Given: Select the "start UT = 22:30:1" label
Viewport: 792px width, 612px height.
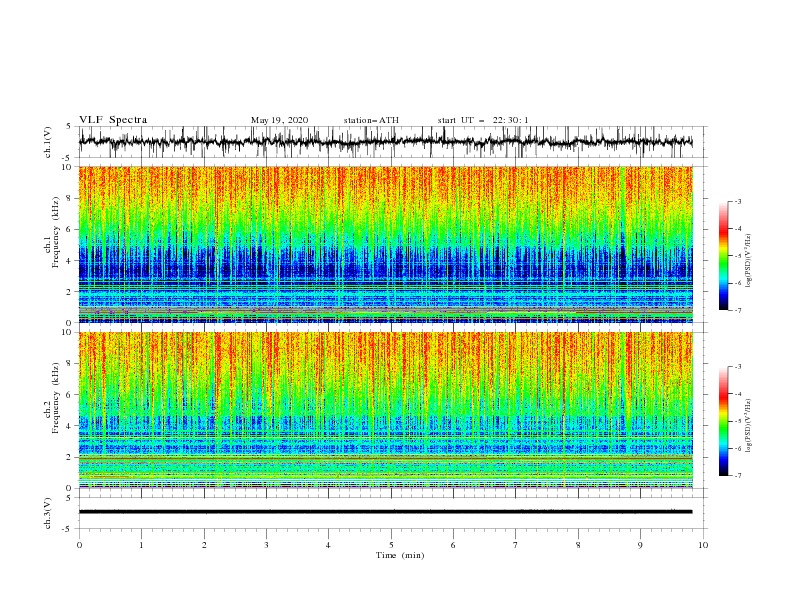Looking at the screenshot, I should [x=483, y=120].
